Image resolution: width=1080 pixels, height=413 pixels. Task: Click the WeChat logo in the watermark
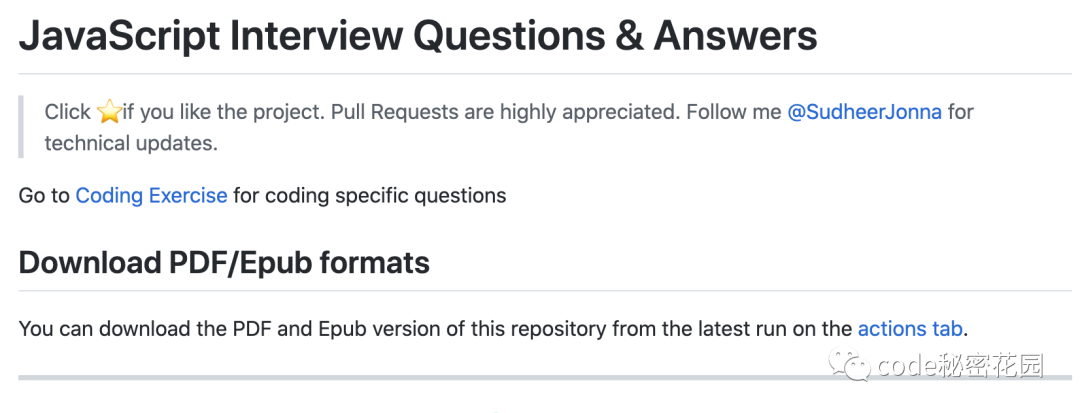point(849,365)
